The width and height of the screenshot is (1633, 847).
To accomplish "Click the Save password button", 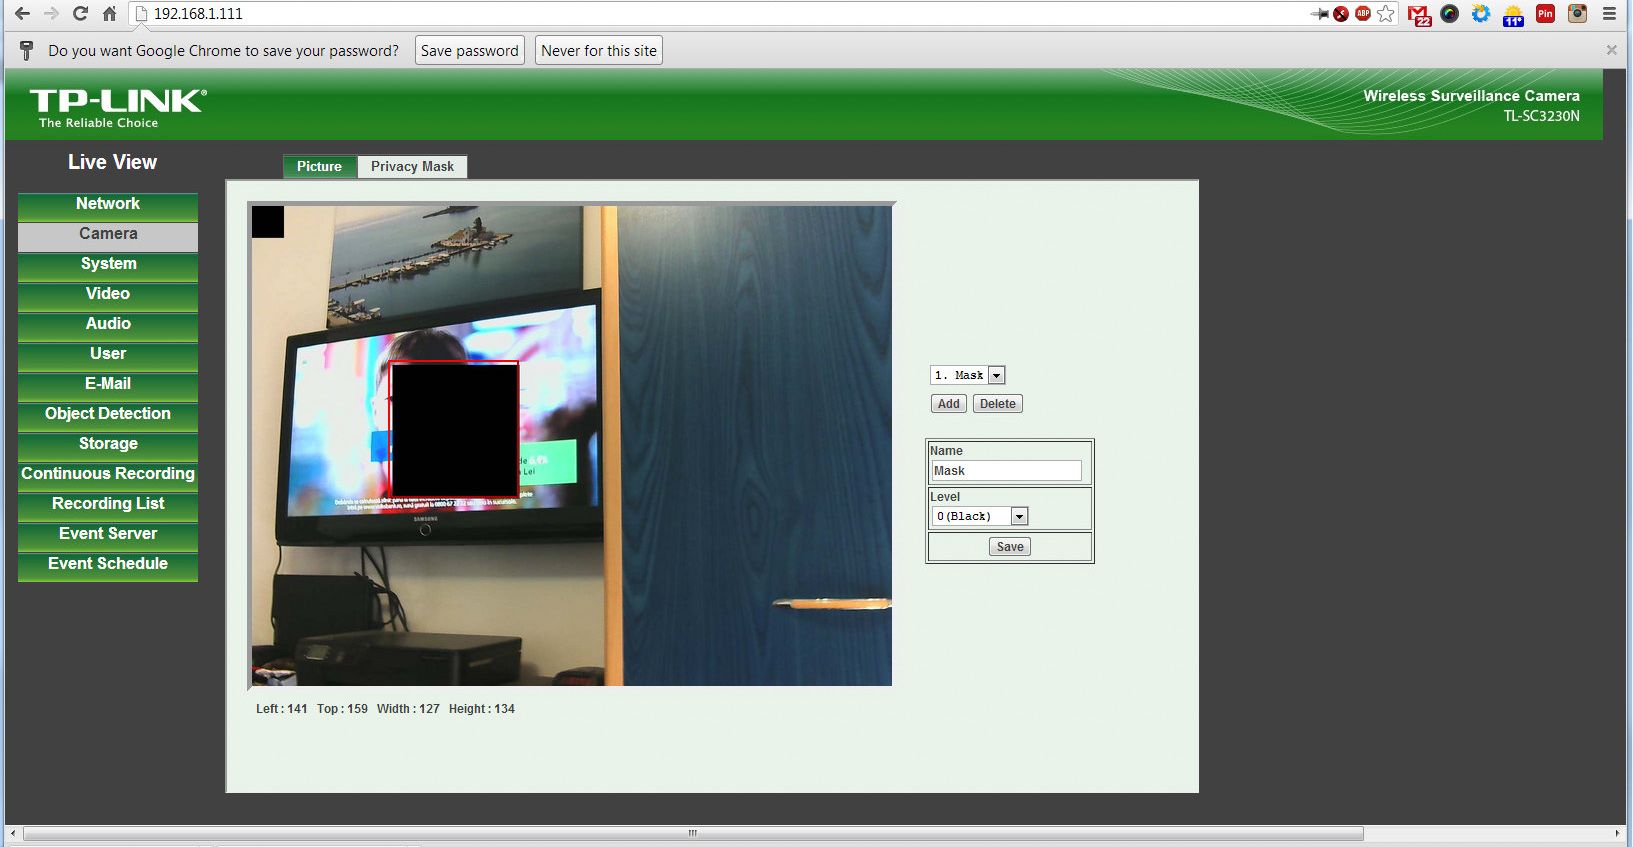I will coord(469,51).
